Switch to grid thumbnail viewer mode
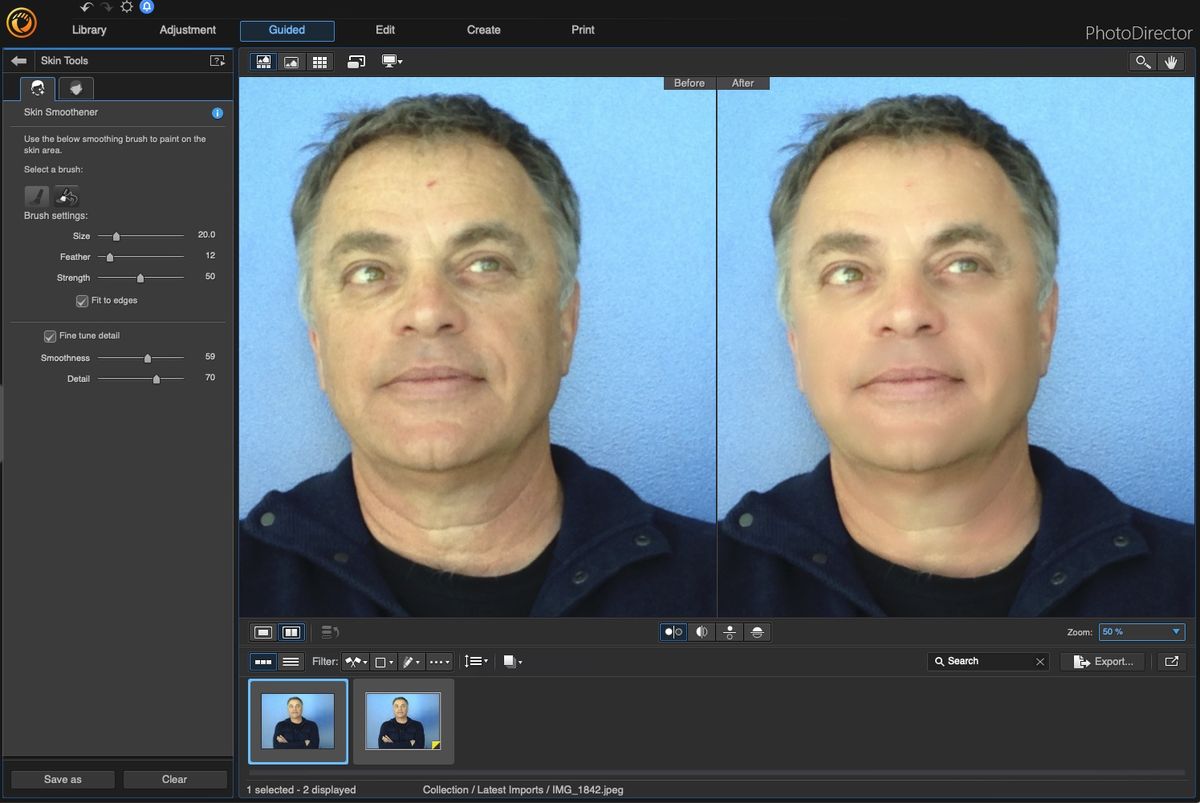 320,61
